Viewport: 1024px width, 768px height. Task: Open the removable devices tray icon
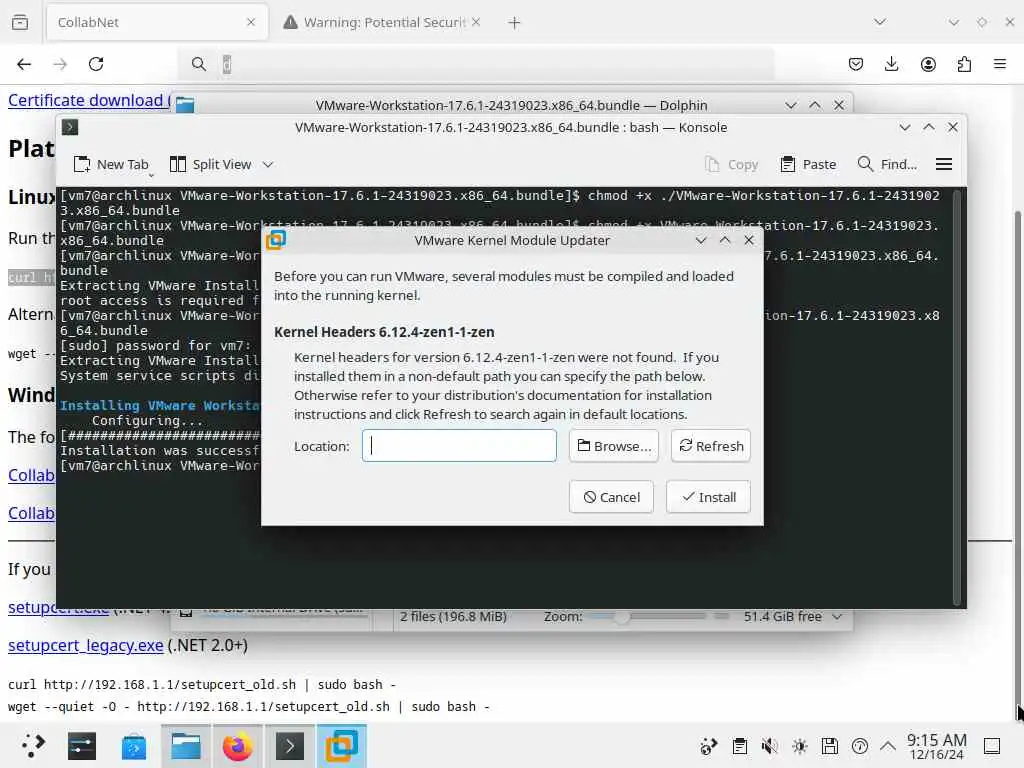(829, 746)
